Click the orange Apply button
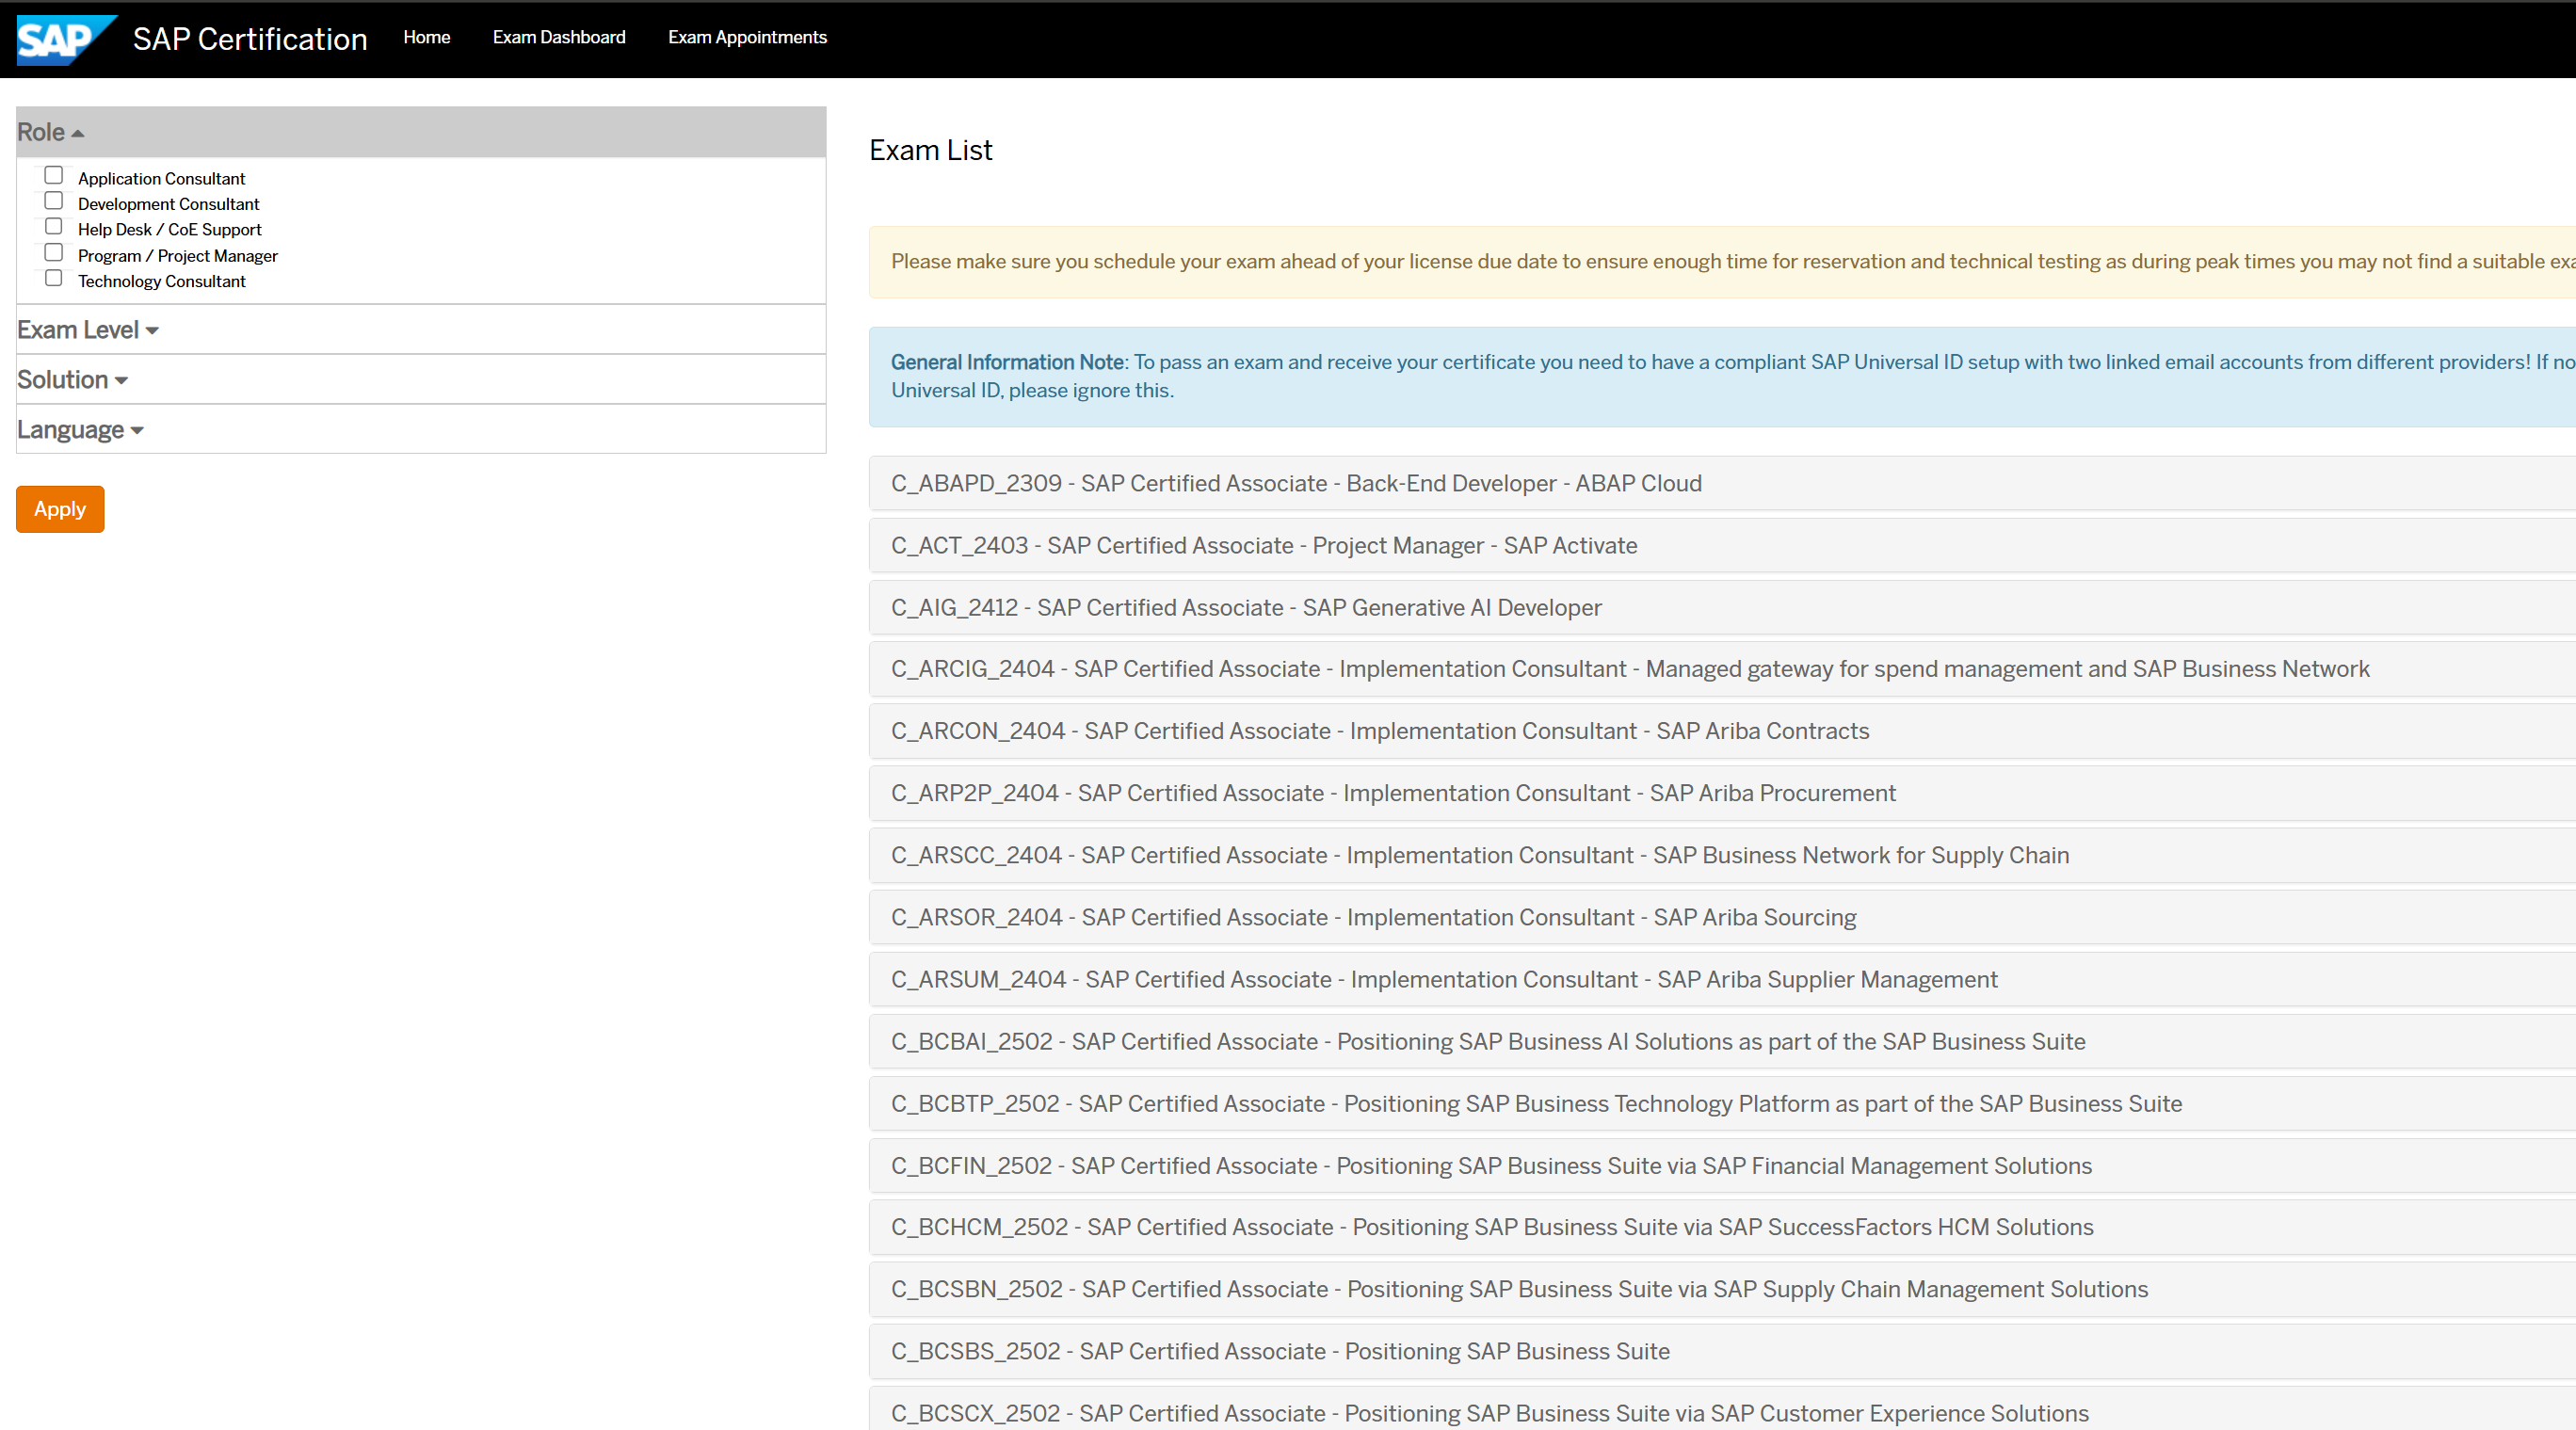 pos(60,509)
